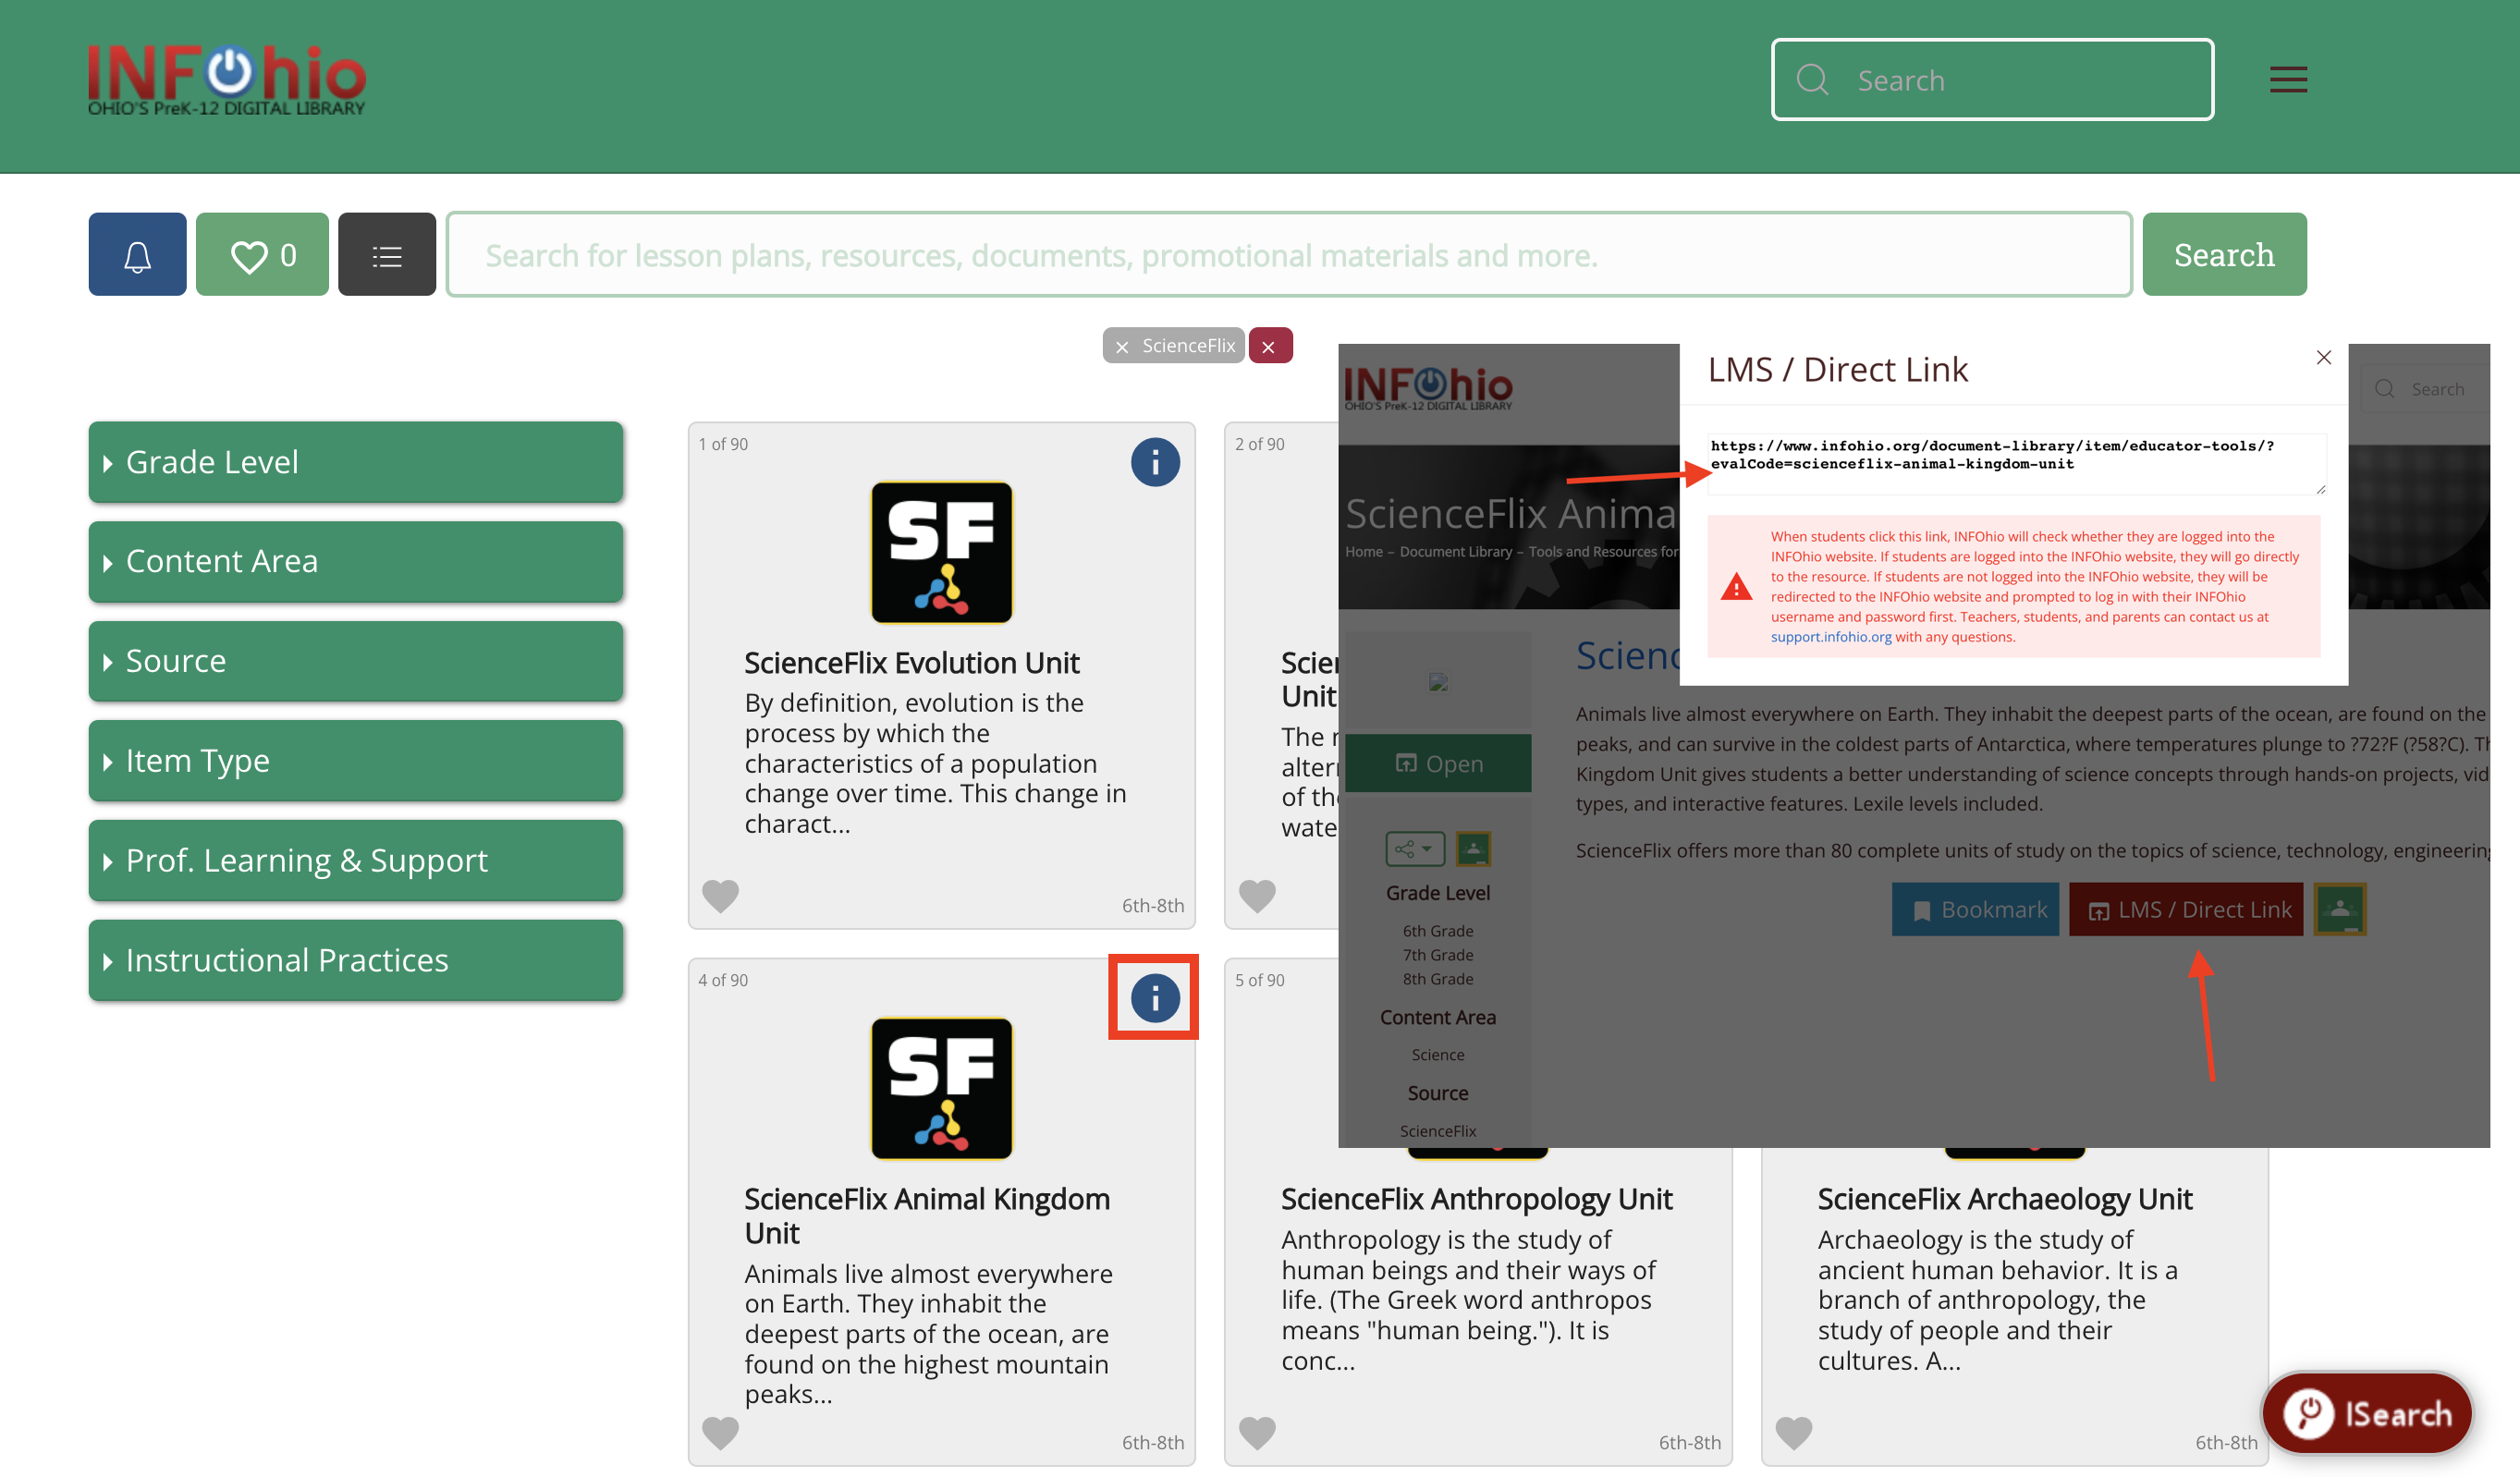Click 6th Grade in overlay sidebar
This screenshot has height=1477, width=2520.
pos(1437,931)
